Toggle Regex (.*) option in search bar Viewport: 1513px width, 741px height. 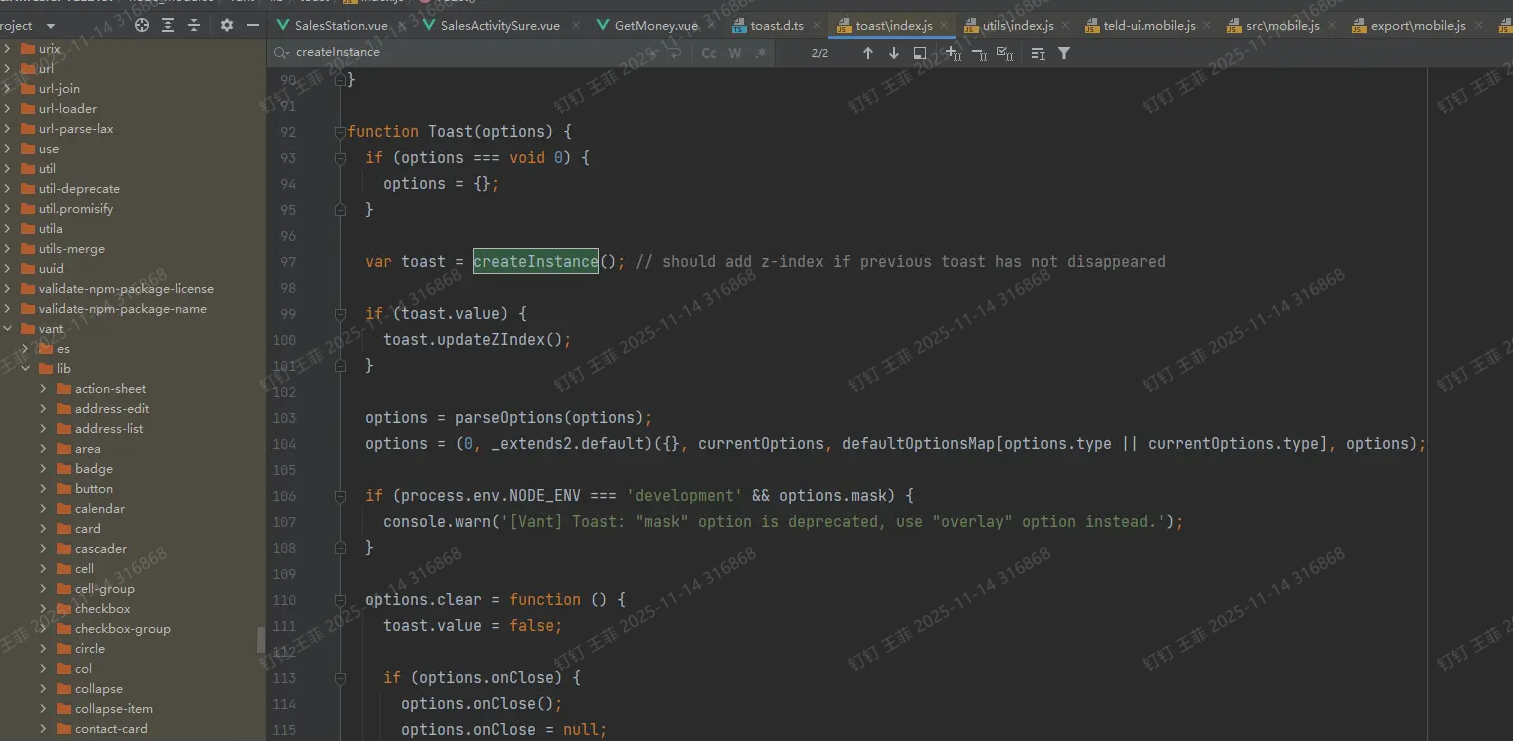click(760, 53)
